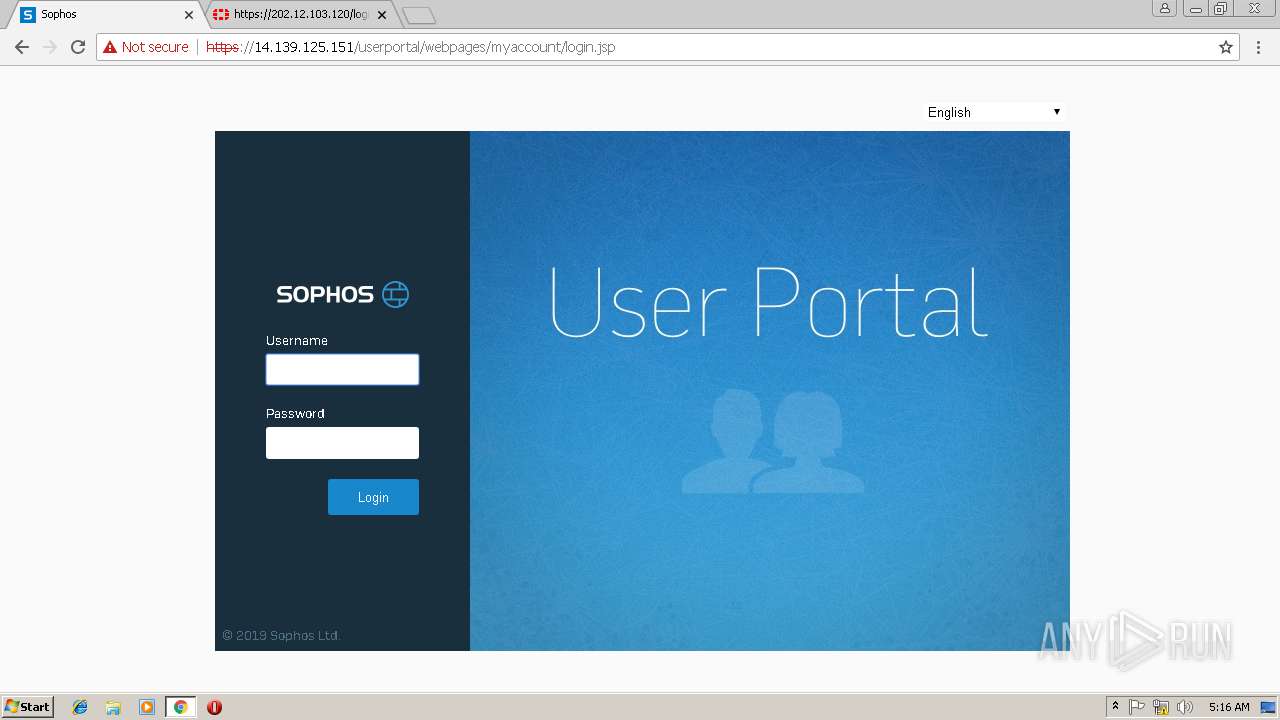The width and height of the screenshot is (1280, 720).
Task: Open Windows Explorer folder in taskbar
Action: pos(113,707)
